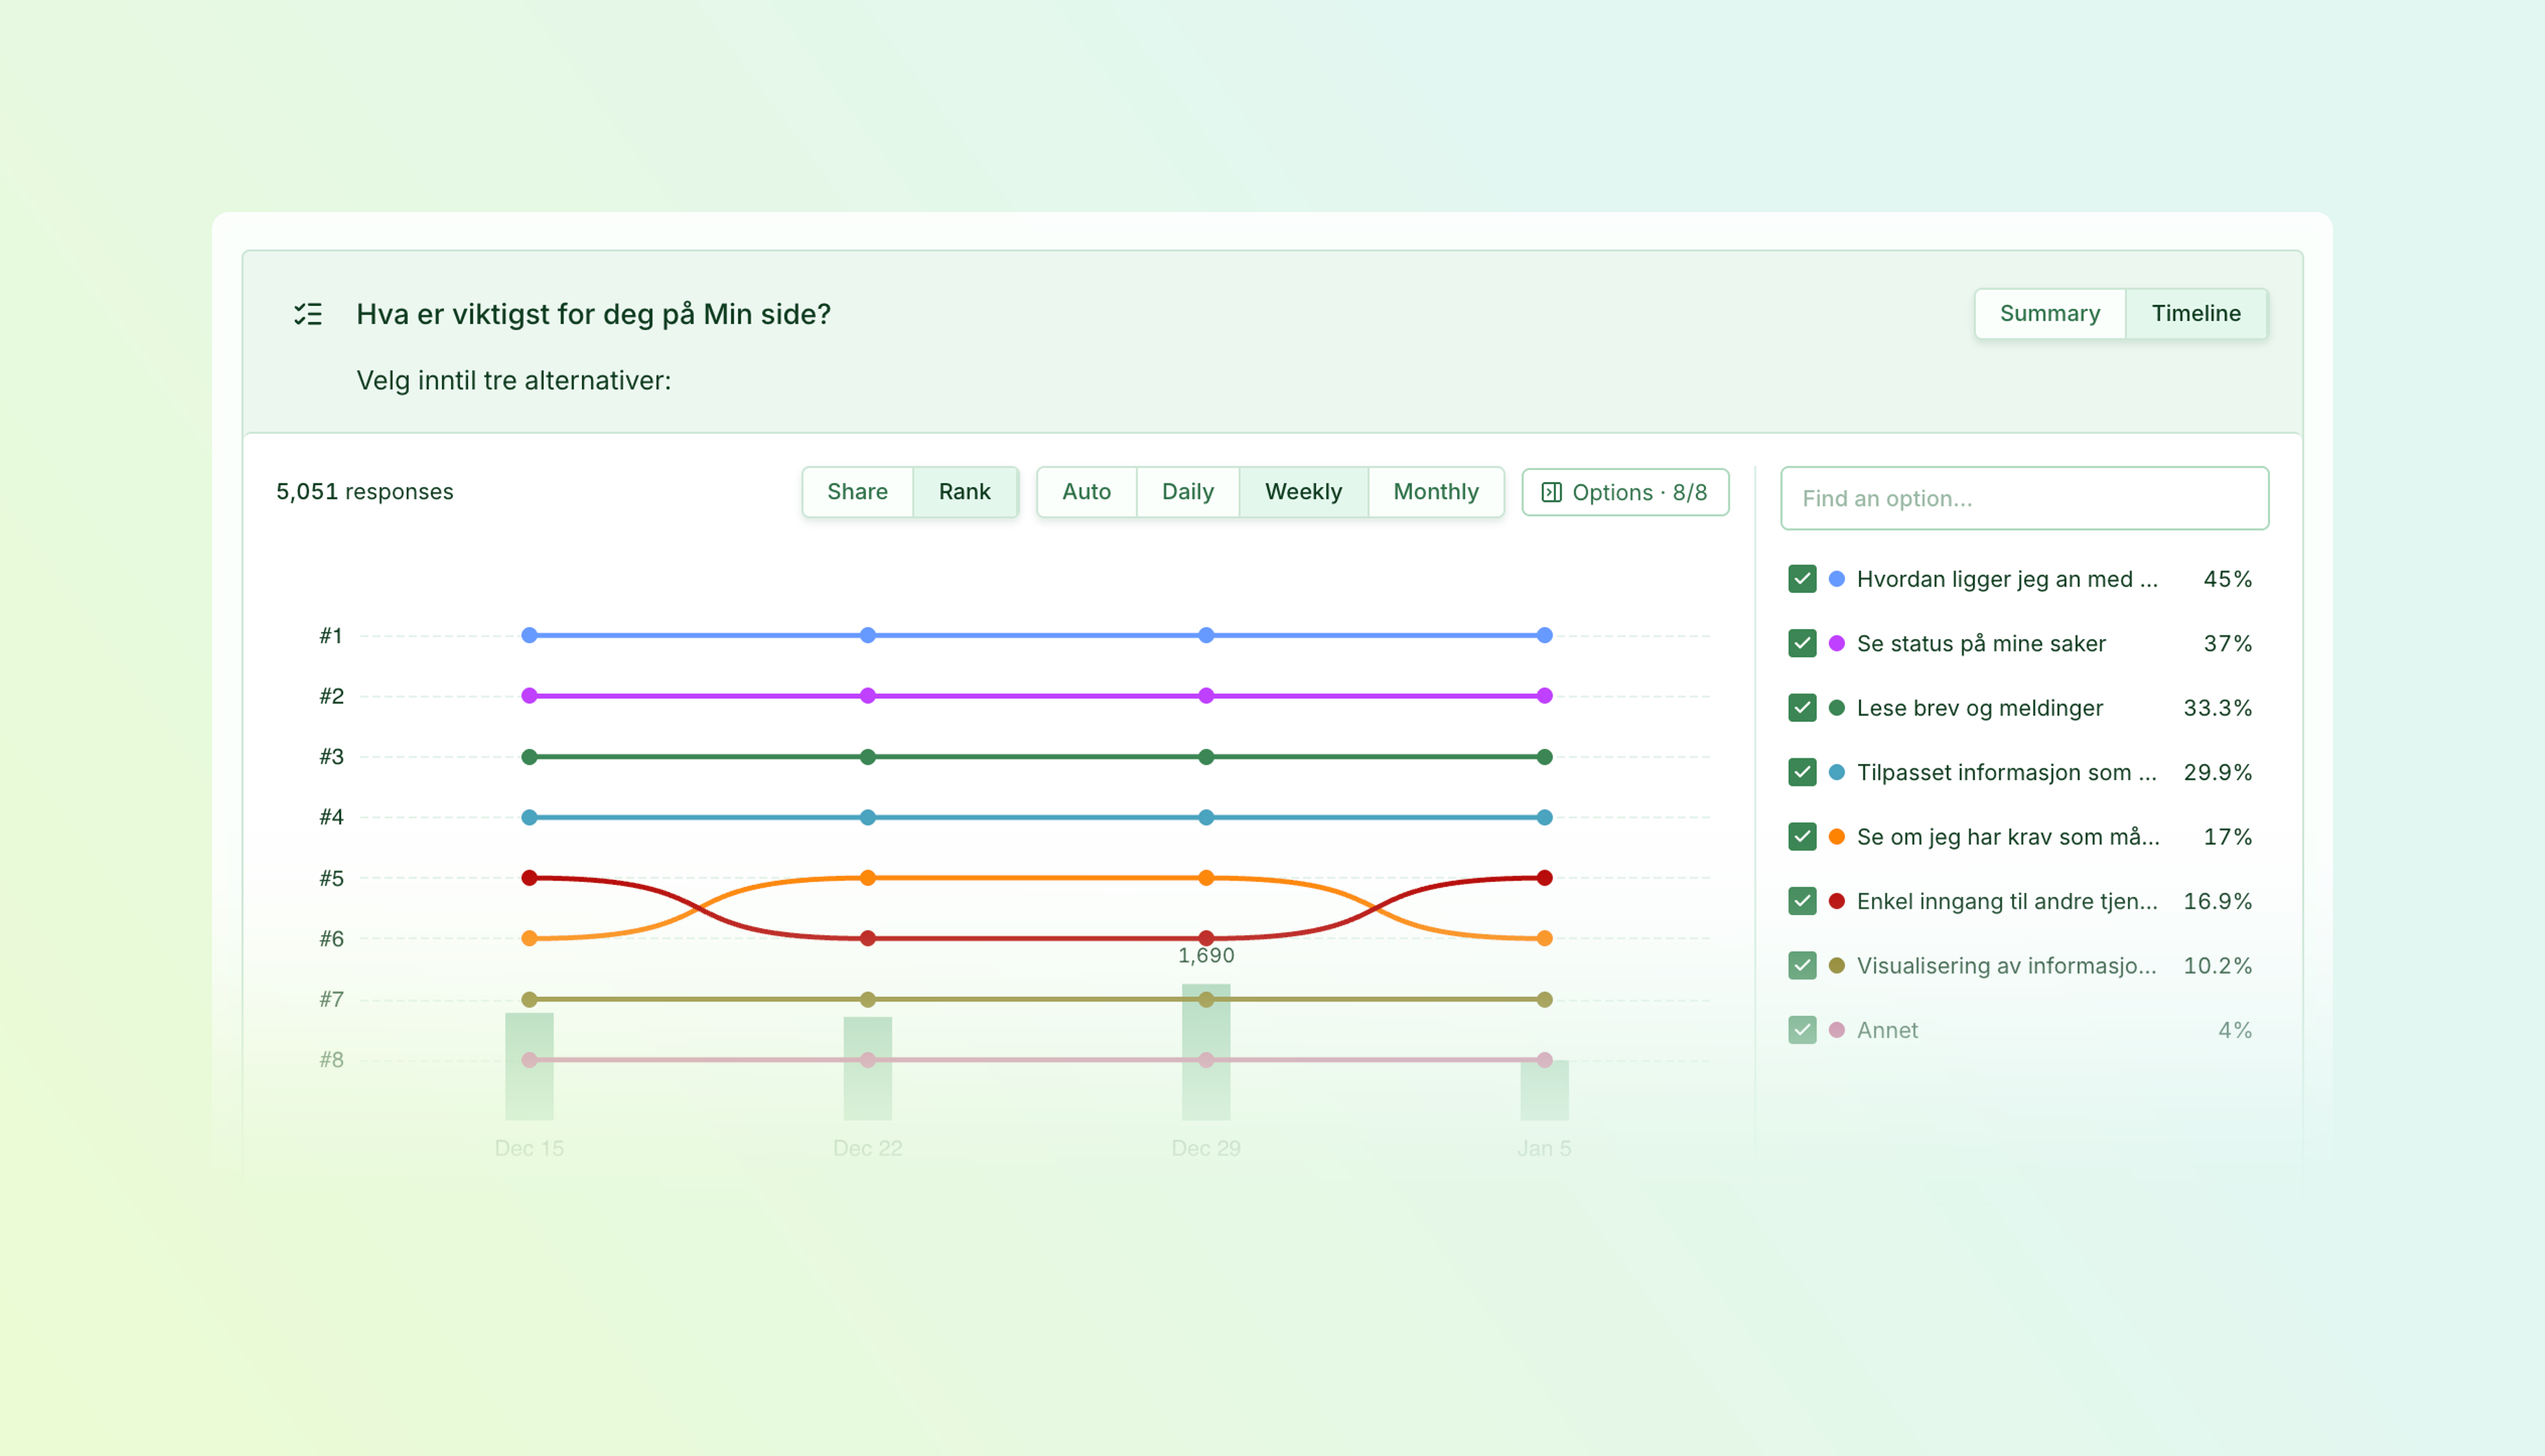Click the orange rank #5 point at Dec 29

(x=1206, y=878)
